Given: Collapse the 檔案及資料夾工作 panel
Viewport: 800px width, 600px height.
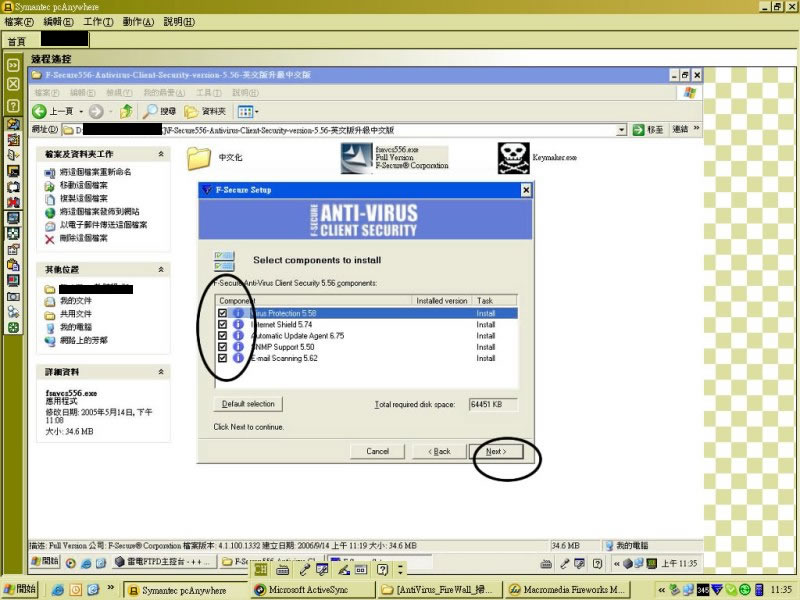Looking at the screenshot, I should (161, 154).
